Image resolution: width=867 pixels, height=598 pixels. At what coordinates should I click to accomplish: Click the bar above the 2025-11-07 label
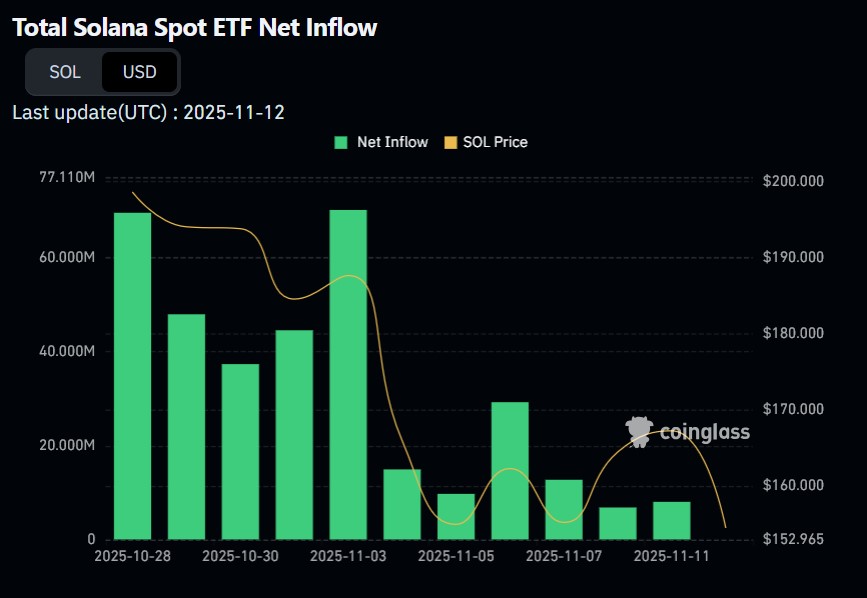coord(564,510)
